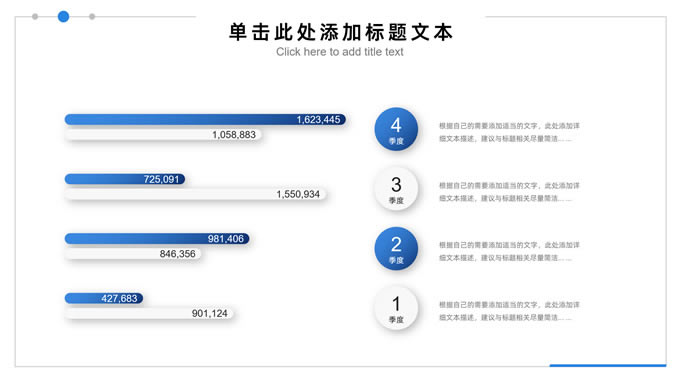Select description text beside quarter 2

(x=509, y=251)
